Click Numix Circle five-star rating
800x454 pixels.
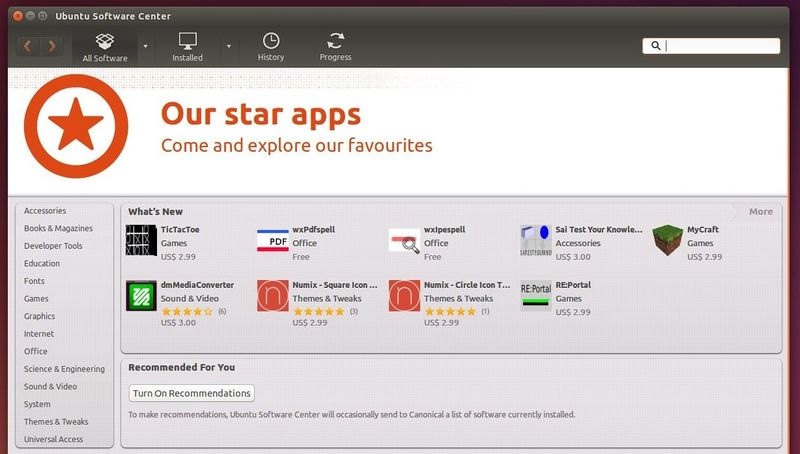pyautogui.click(x=450, y=311)
